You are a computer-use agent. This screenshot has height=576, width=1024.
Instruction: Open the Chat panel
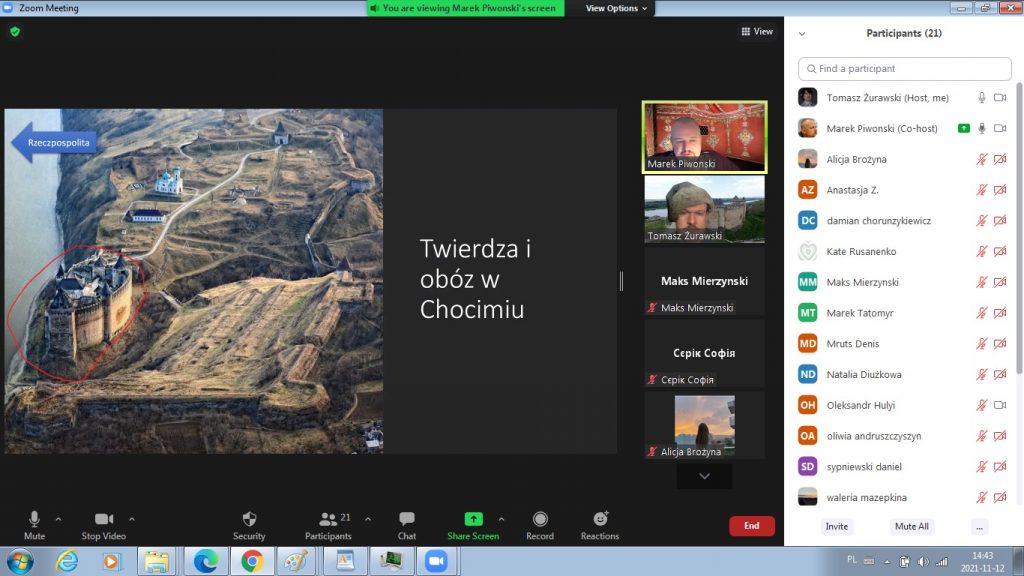[407, 519]
